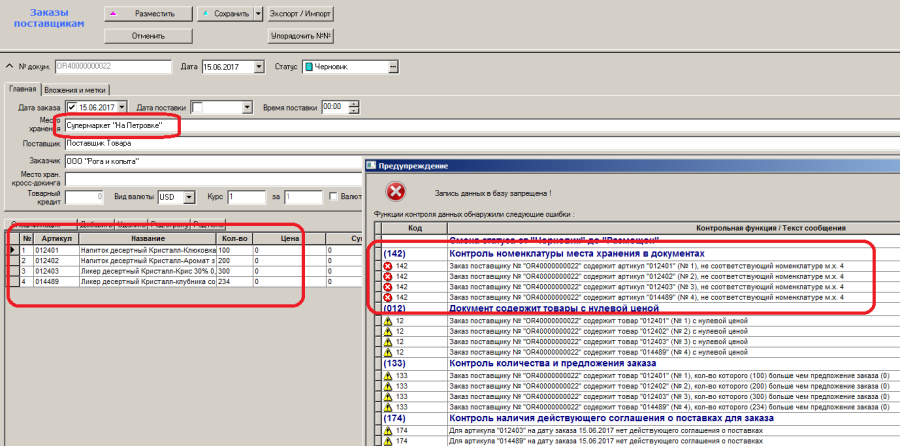900x446 pixels.
Task: Switch to the Вложения и метки tab
Action: 76,90
